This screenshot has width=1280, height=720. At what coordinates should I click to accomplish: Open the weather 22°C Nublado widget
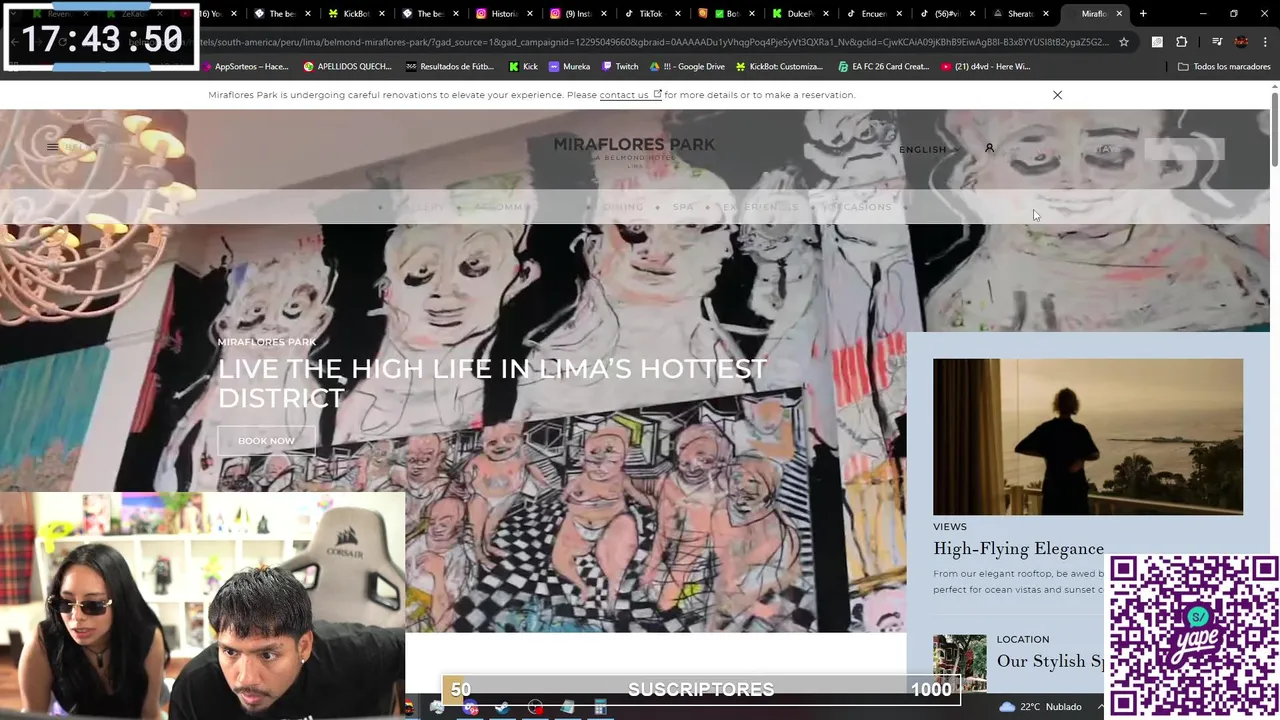[1040, 707]
